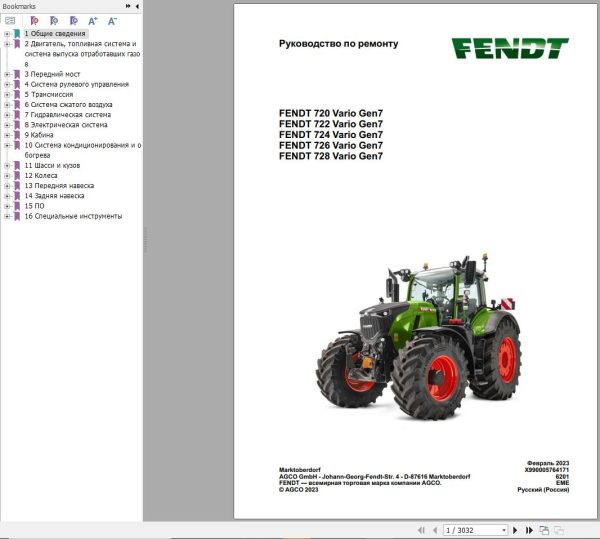This screenshot has height=539, width=600.
Task: Click the Февраль 2023 date text
Action: point(548,463)
